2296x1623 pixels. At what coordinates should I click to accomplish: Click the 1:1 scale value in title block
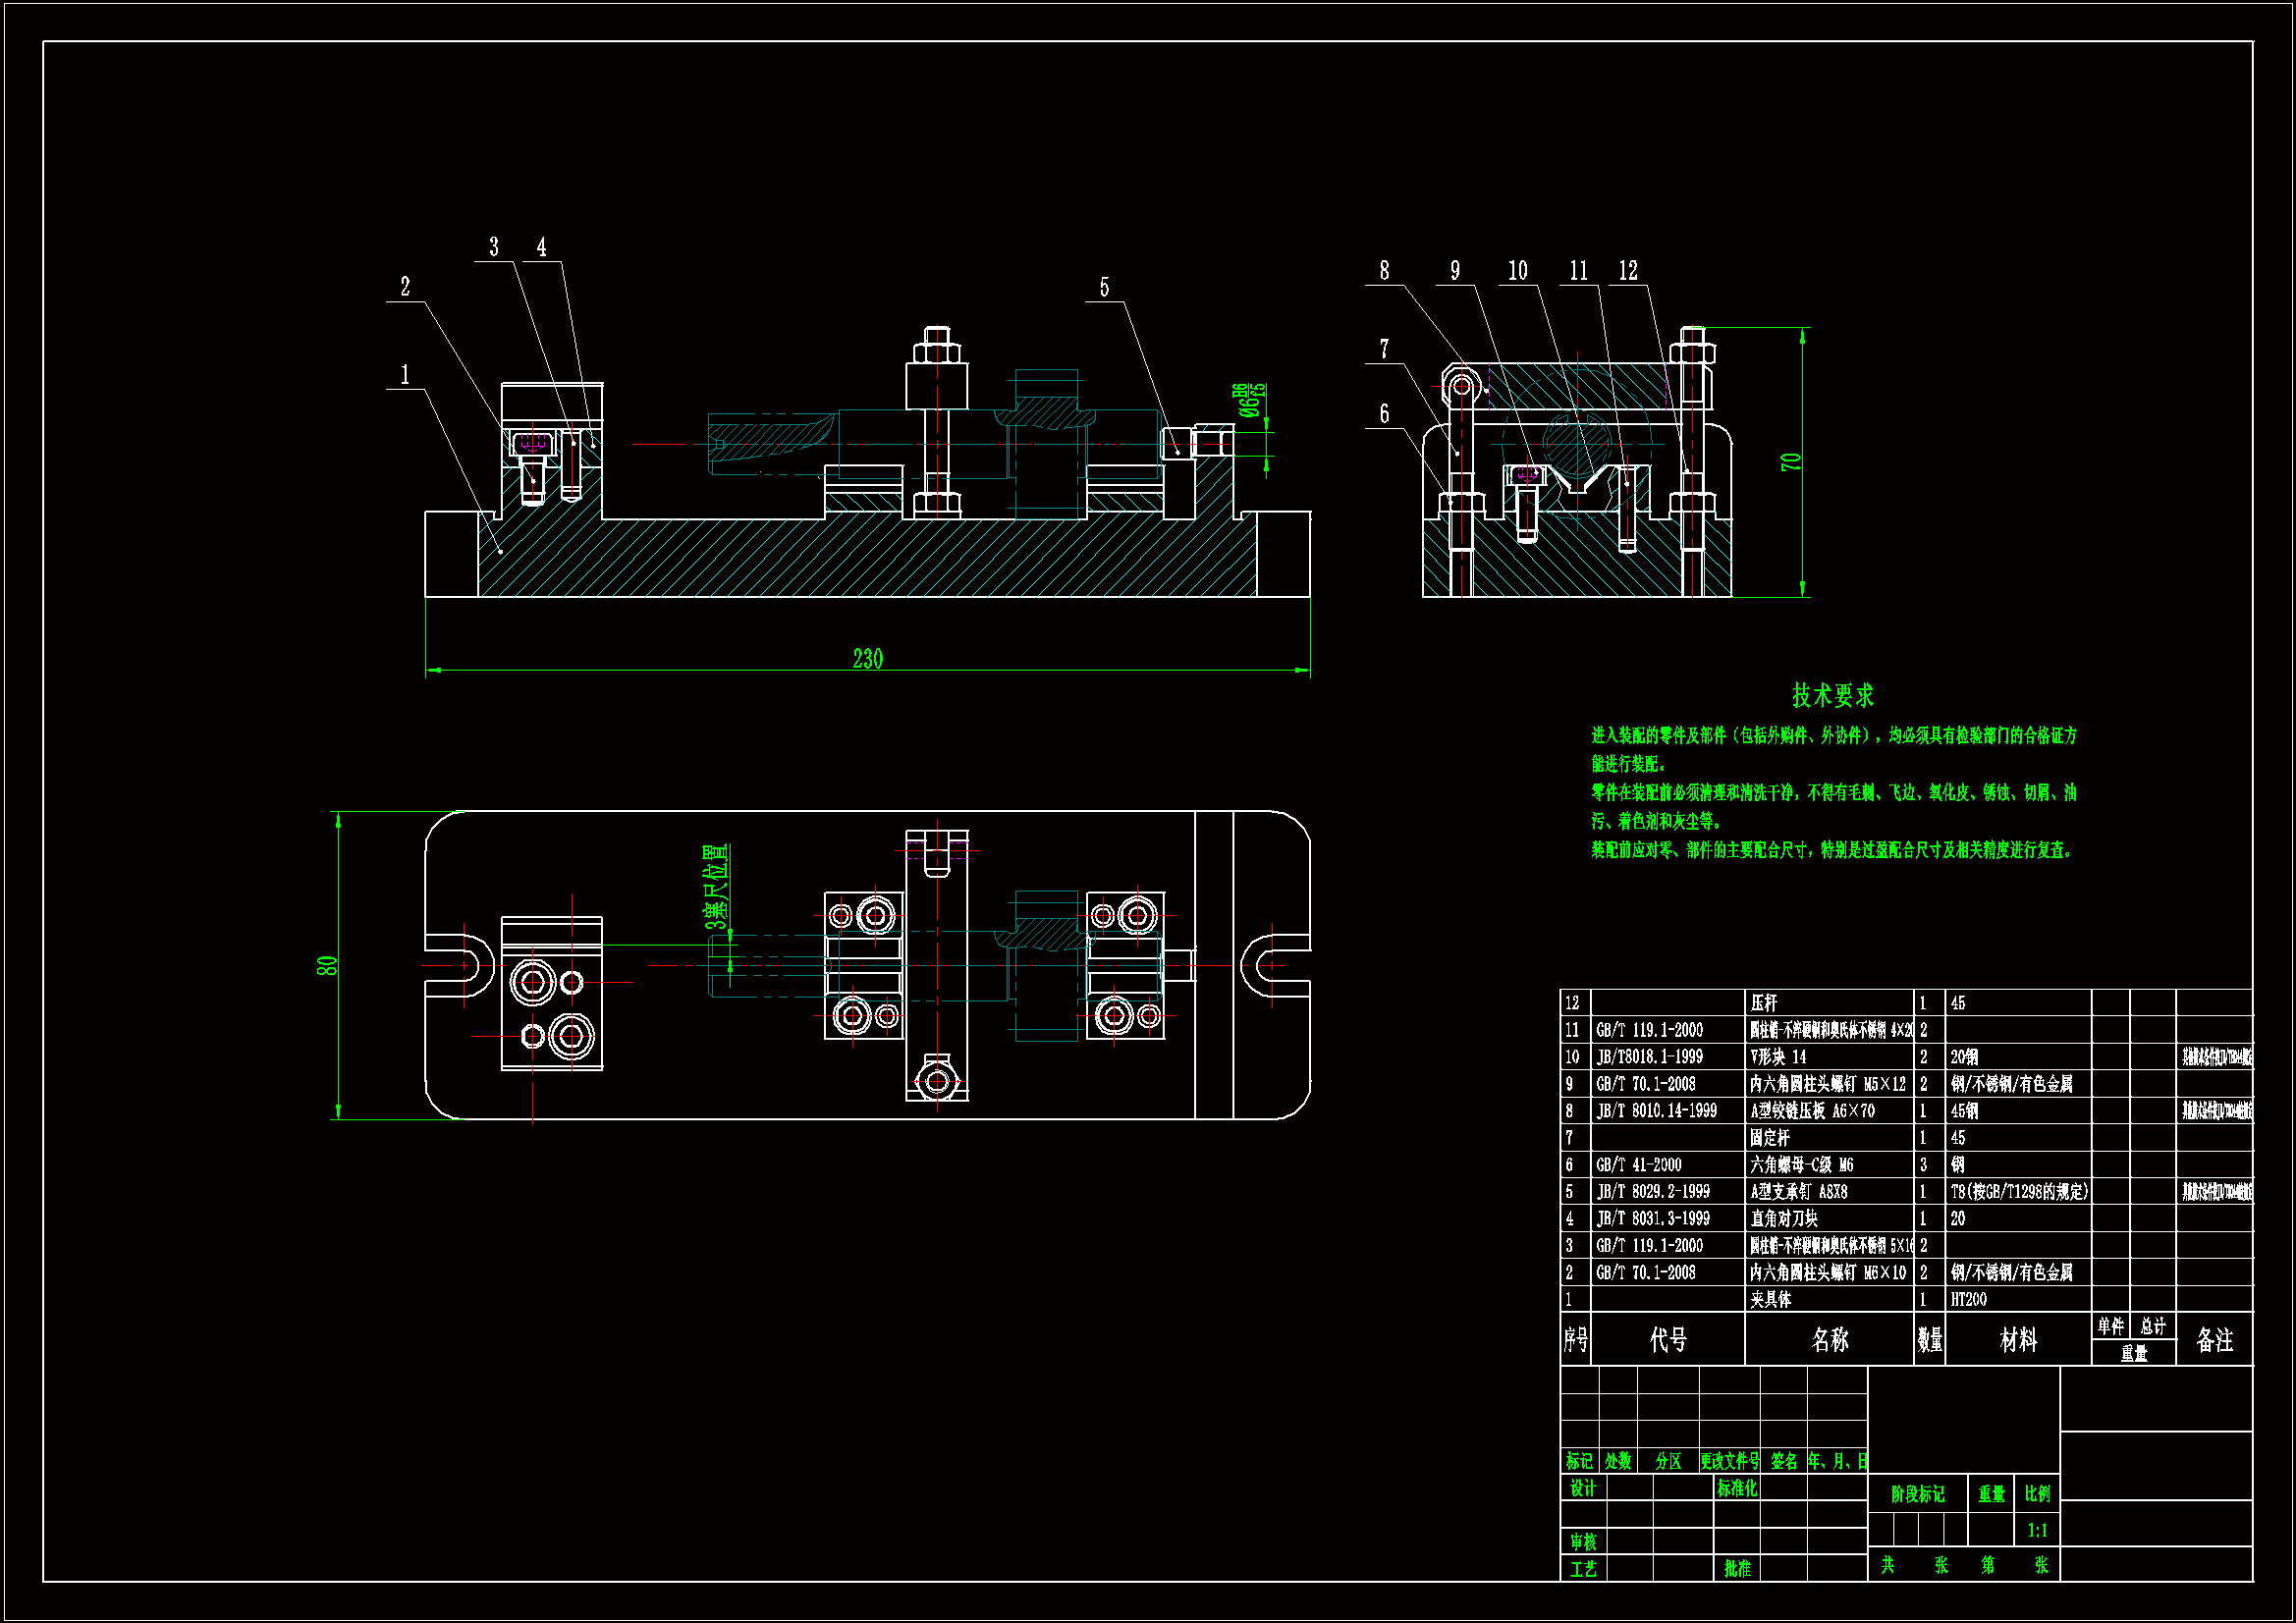point(2037,1530)
